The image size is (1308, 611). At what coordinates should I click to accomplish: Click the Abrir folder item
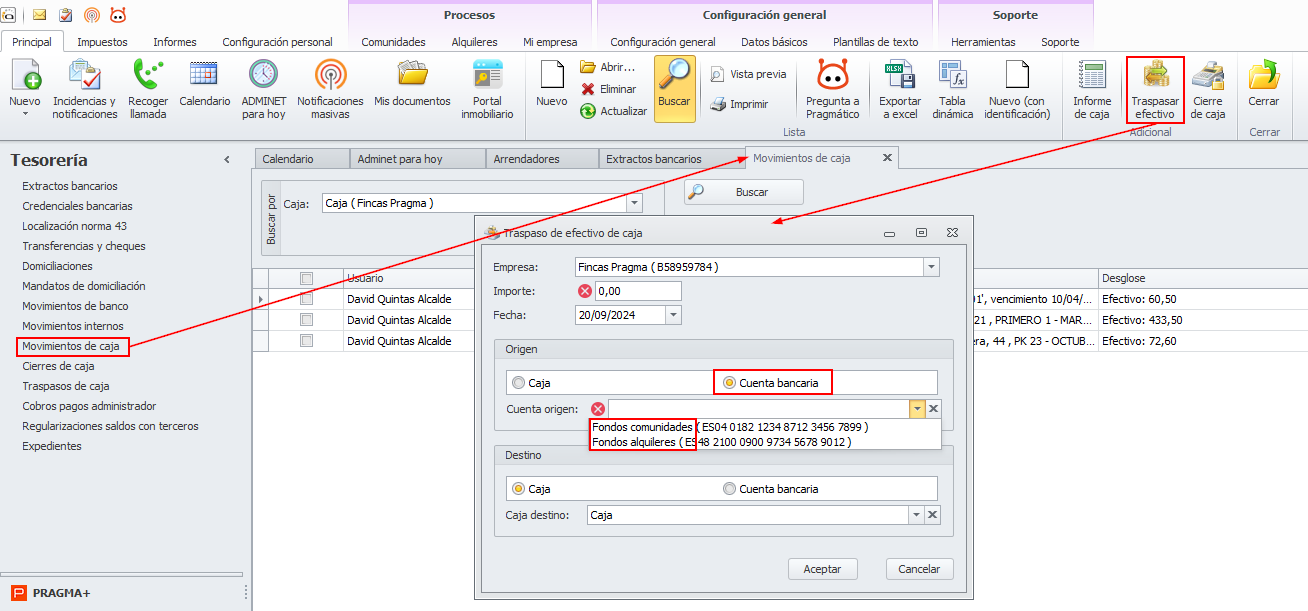coord(608,67)
